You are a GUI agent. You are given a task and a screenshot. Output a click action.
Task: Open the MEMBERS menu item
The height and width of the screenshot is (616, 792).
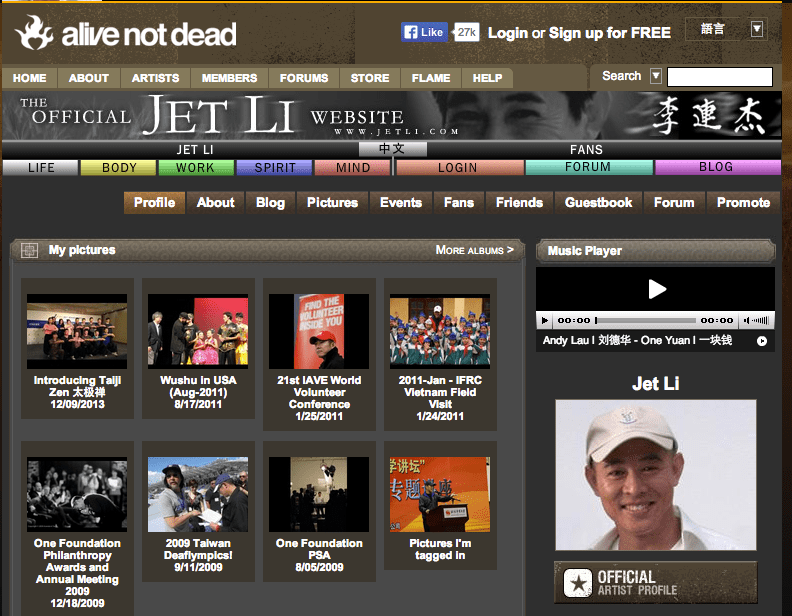pyautogui.click(x=229, y=78)
